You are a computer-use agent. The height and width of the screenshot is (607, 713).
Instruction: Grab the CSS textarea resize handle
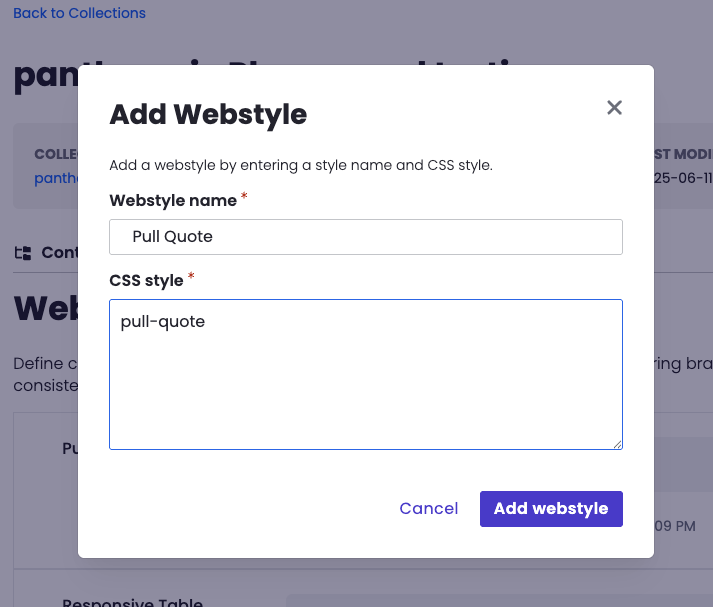617,444
